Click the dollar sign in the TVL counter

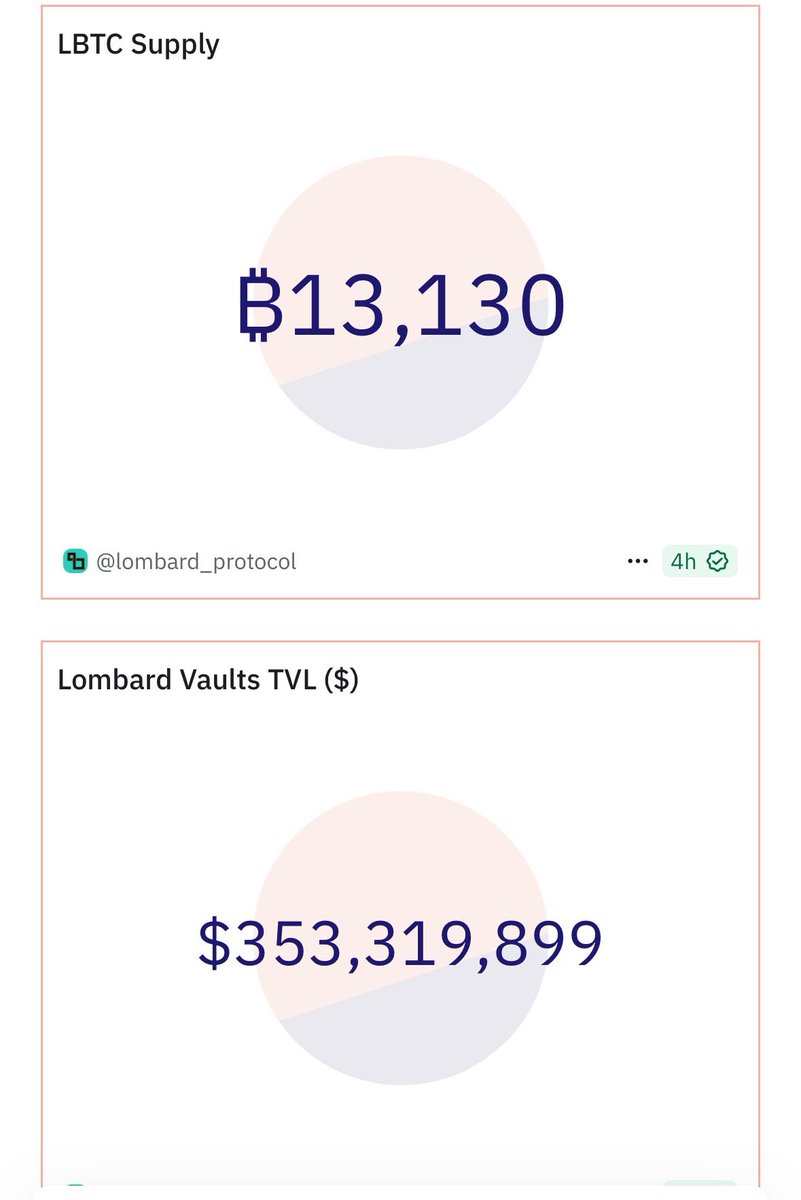click(214, 942)
